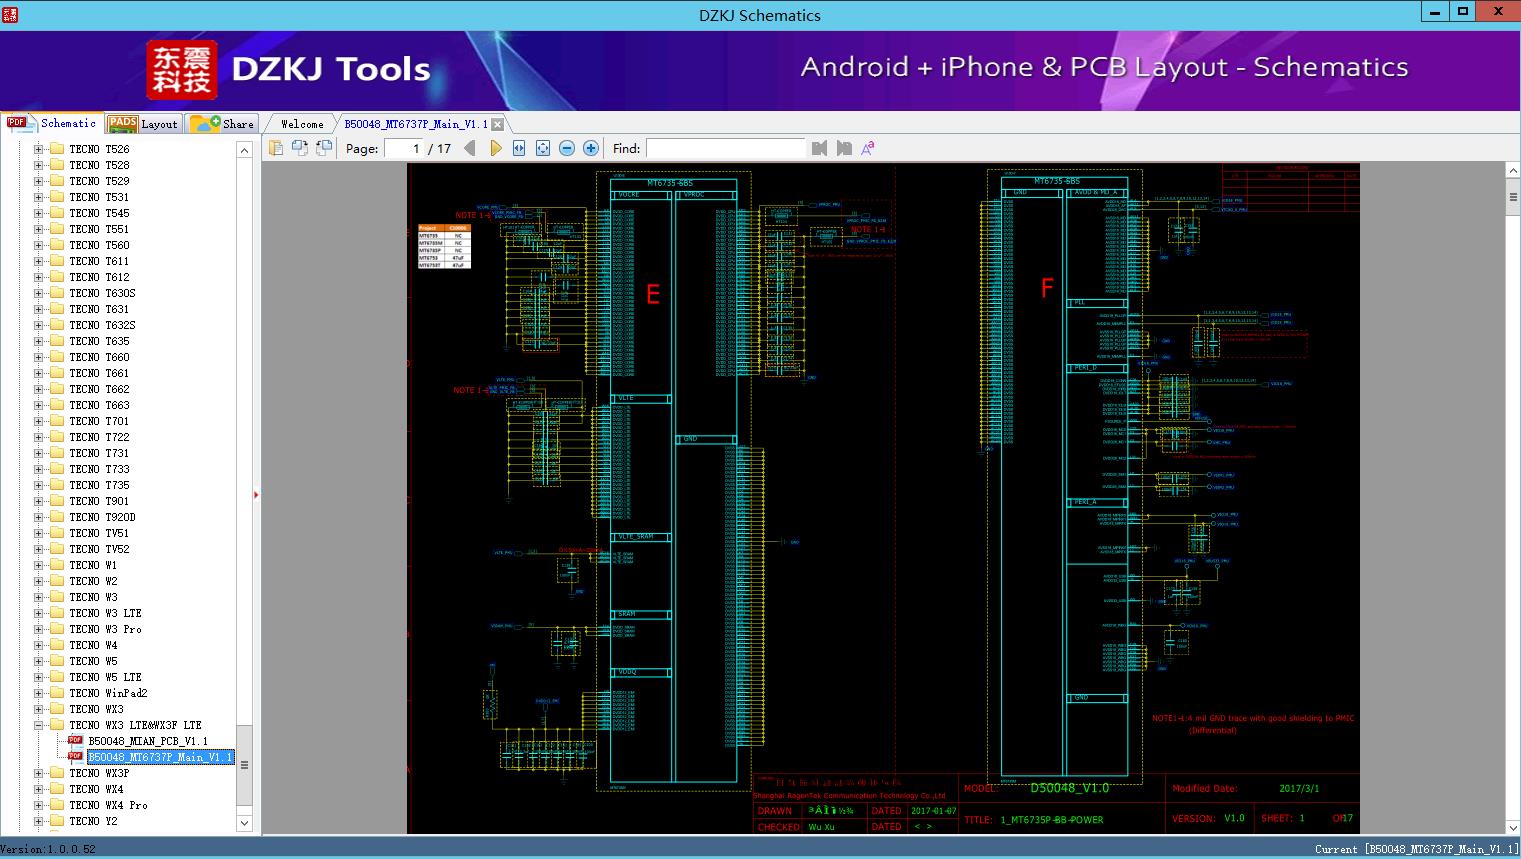Click the fit-to-page icon in the toolbar
This screenshot has width=1521, height=859.
(x=543, y=148)
